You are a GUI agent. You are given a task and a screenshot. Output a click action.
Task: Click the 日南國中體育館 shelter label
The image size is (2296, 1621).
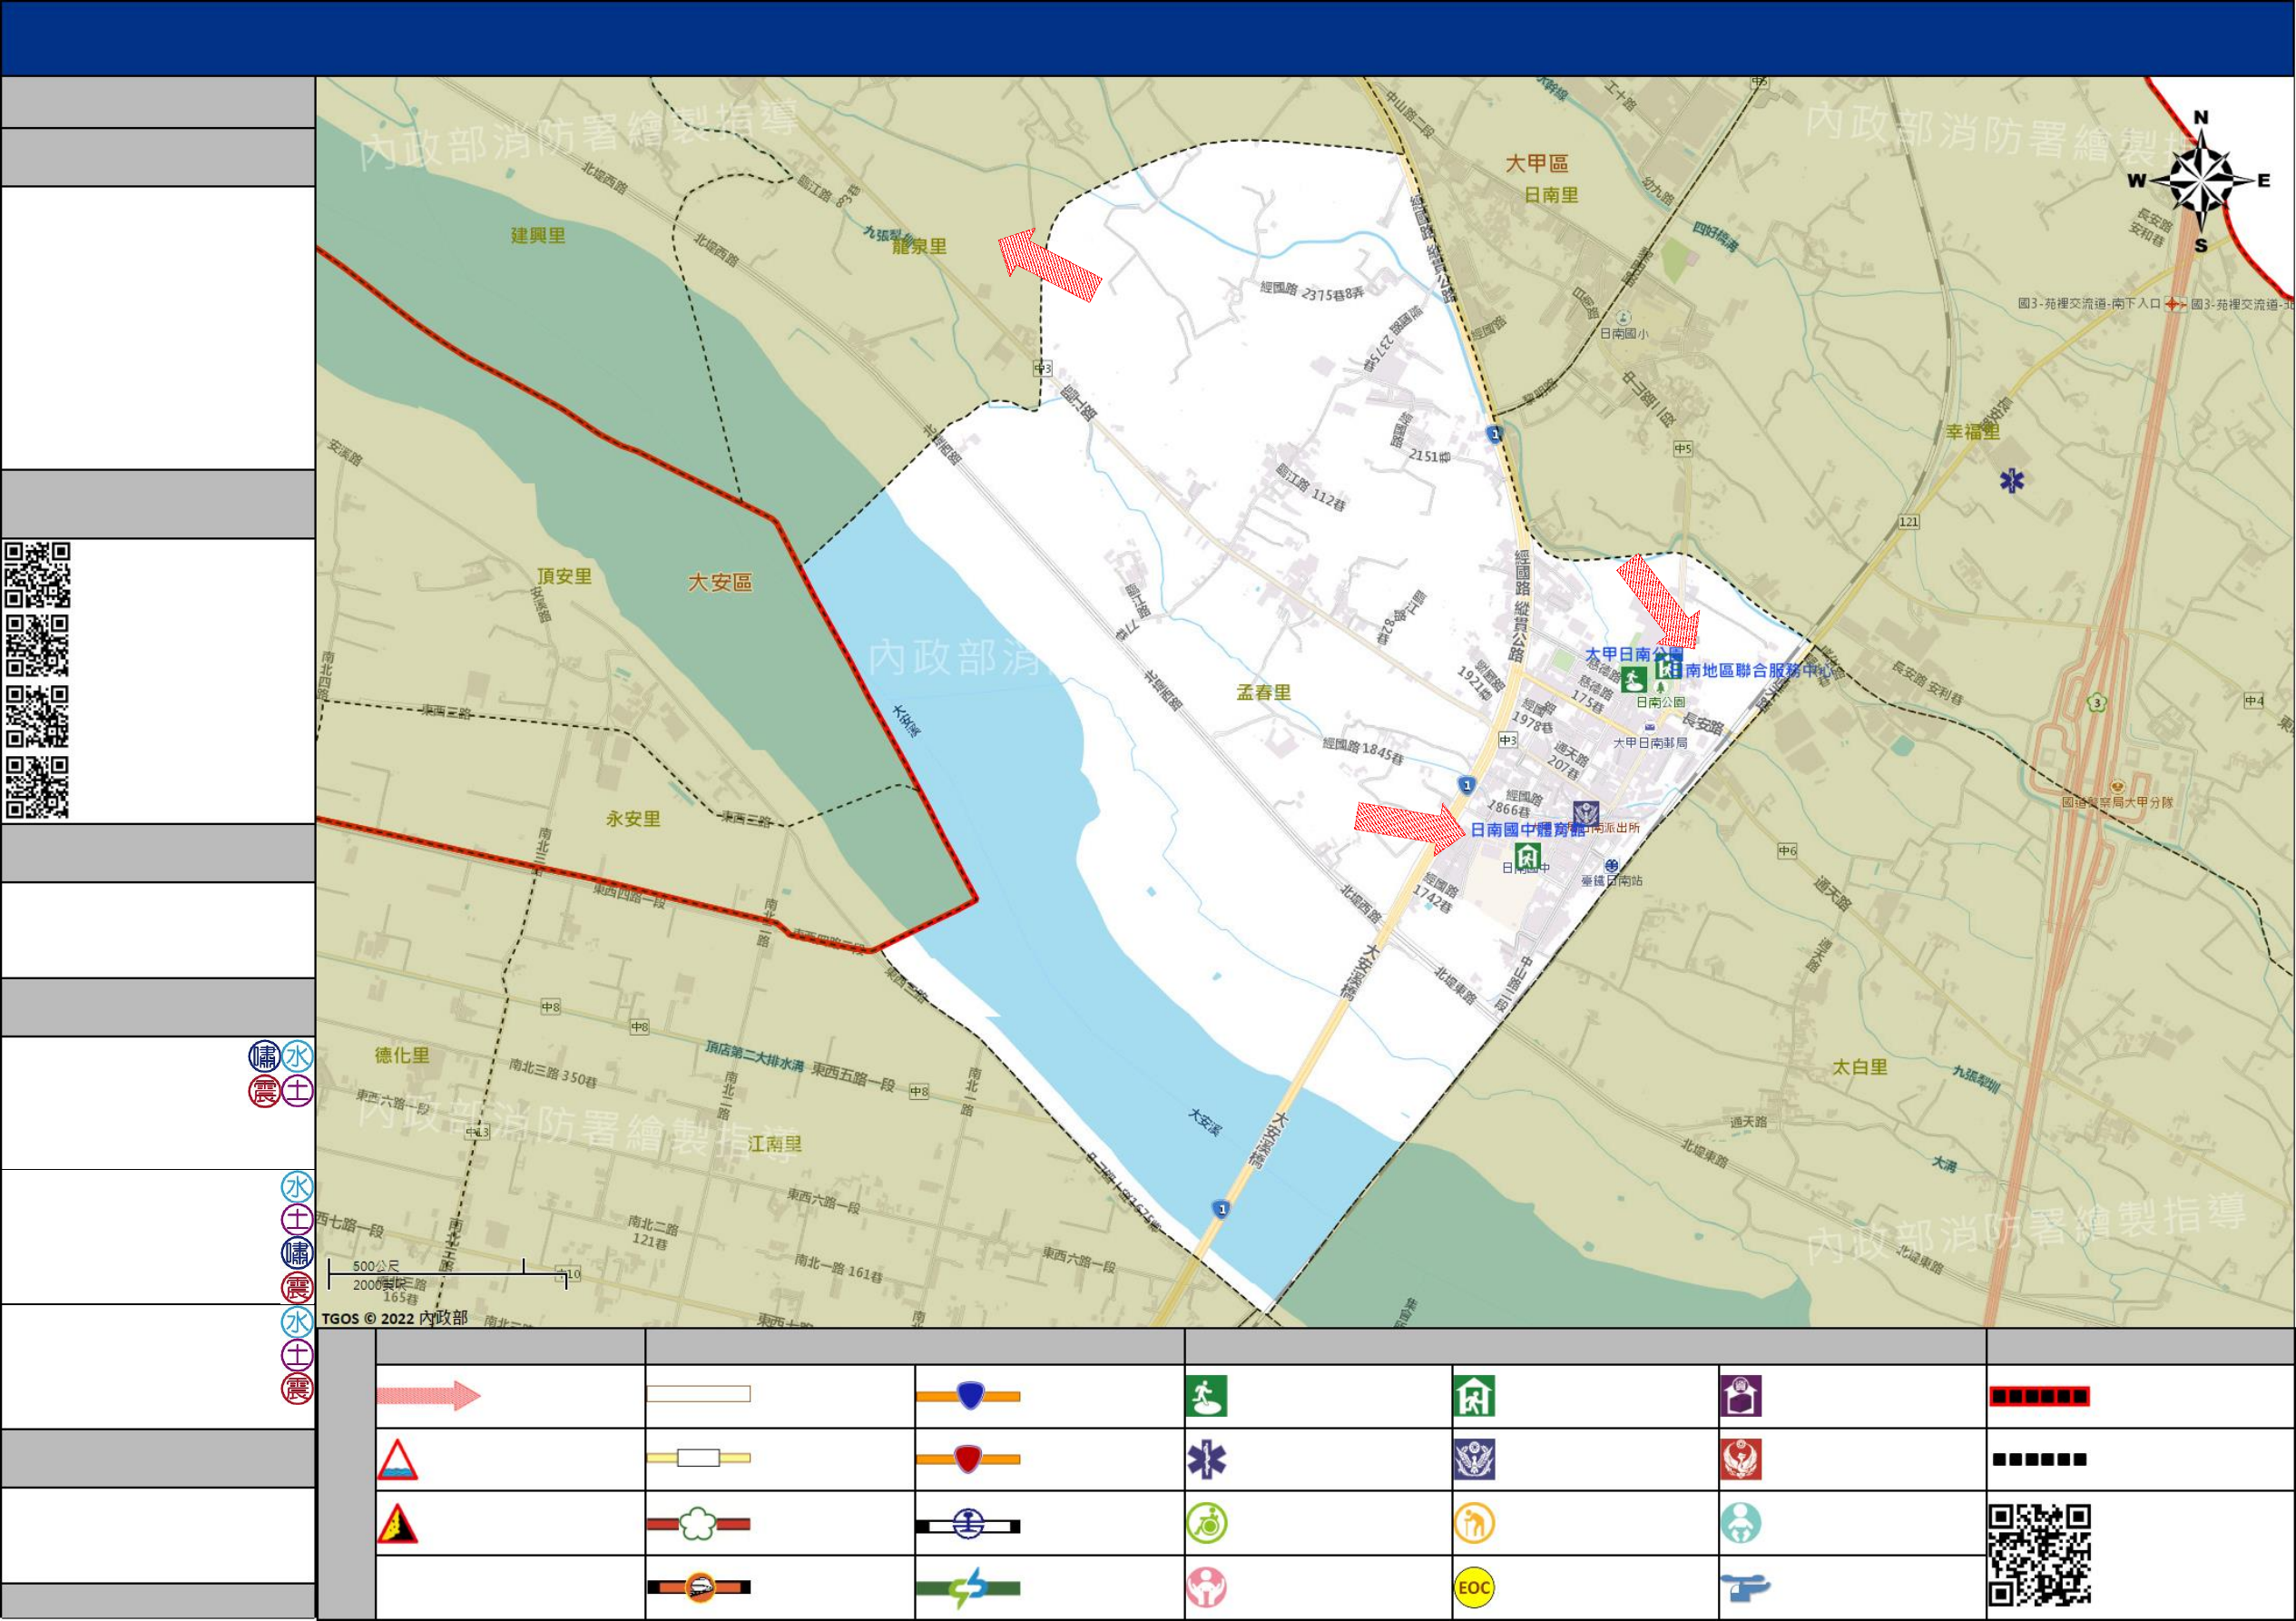click(1527, 829)
